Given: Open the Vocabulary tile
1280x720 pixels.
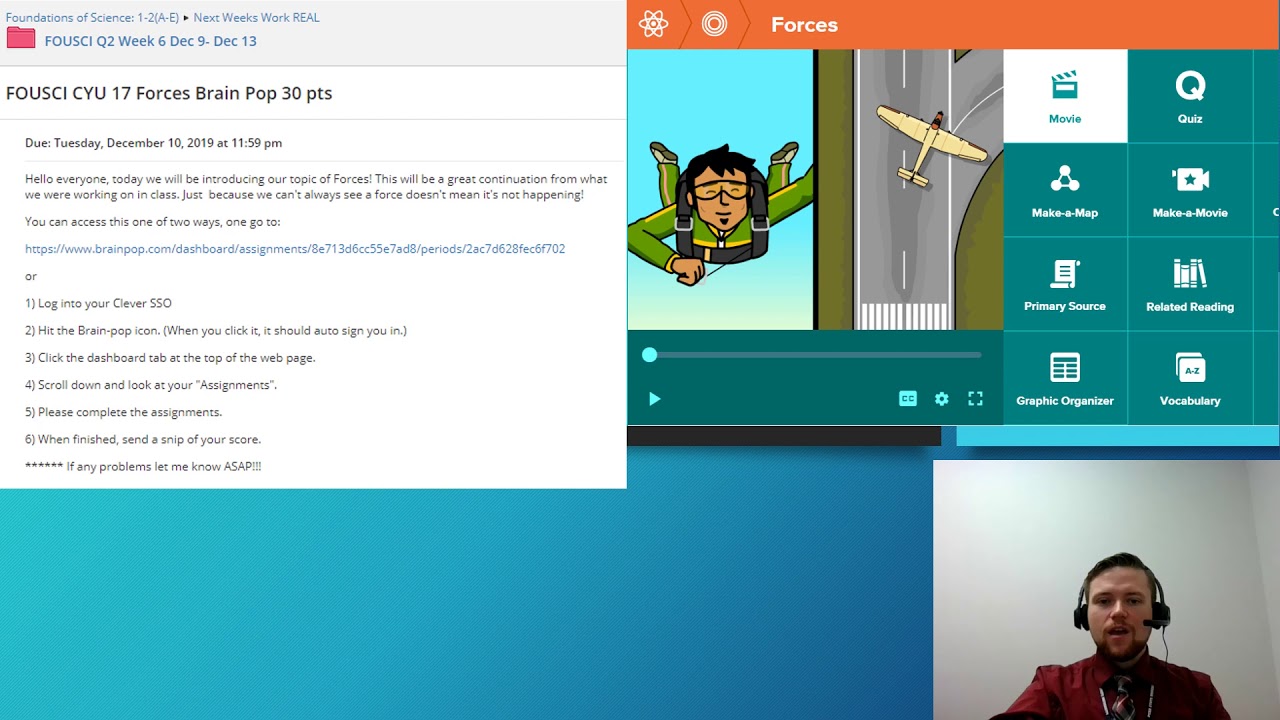Looking at the screenshot, I should (x=1190, y=378).
